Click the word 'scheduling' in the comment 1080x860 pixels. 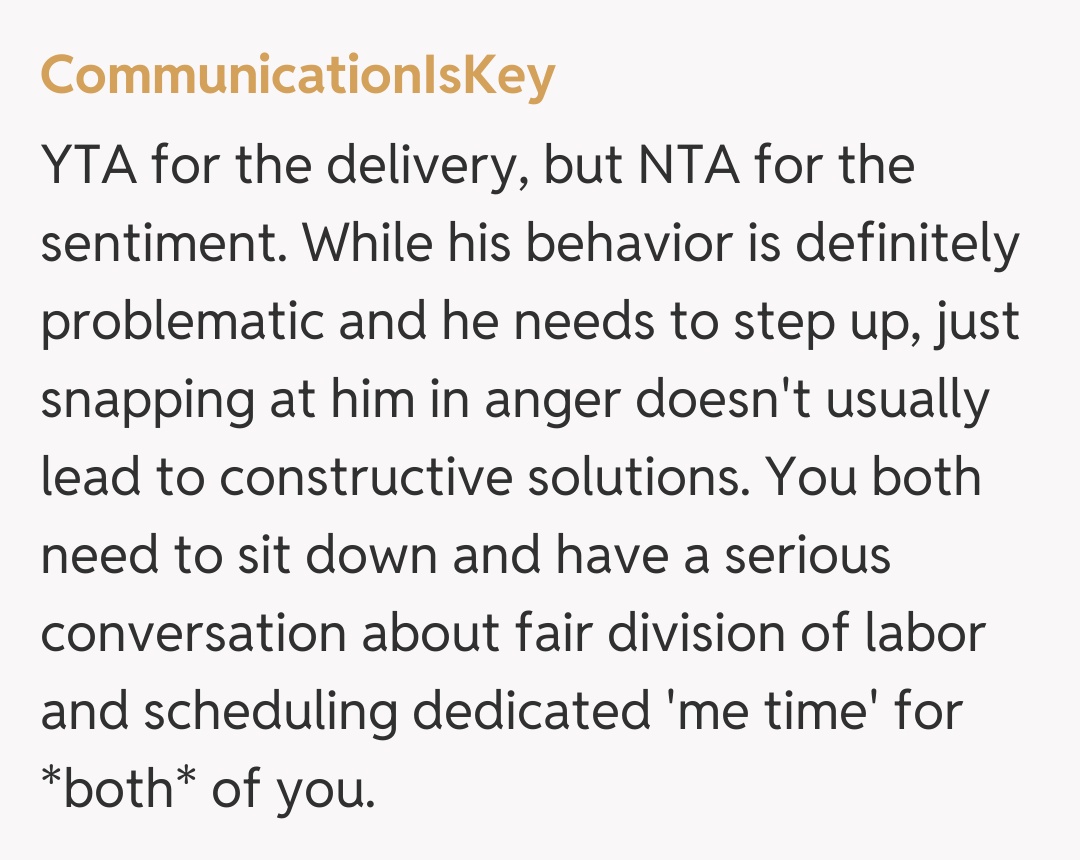(x=269, y=712)
